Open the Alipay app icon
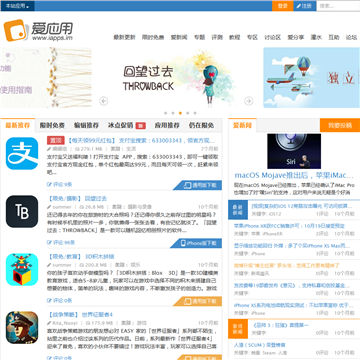Viewport: 360px width, 360px height. [22, 153]
